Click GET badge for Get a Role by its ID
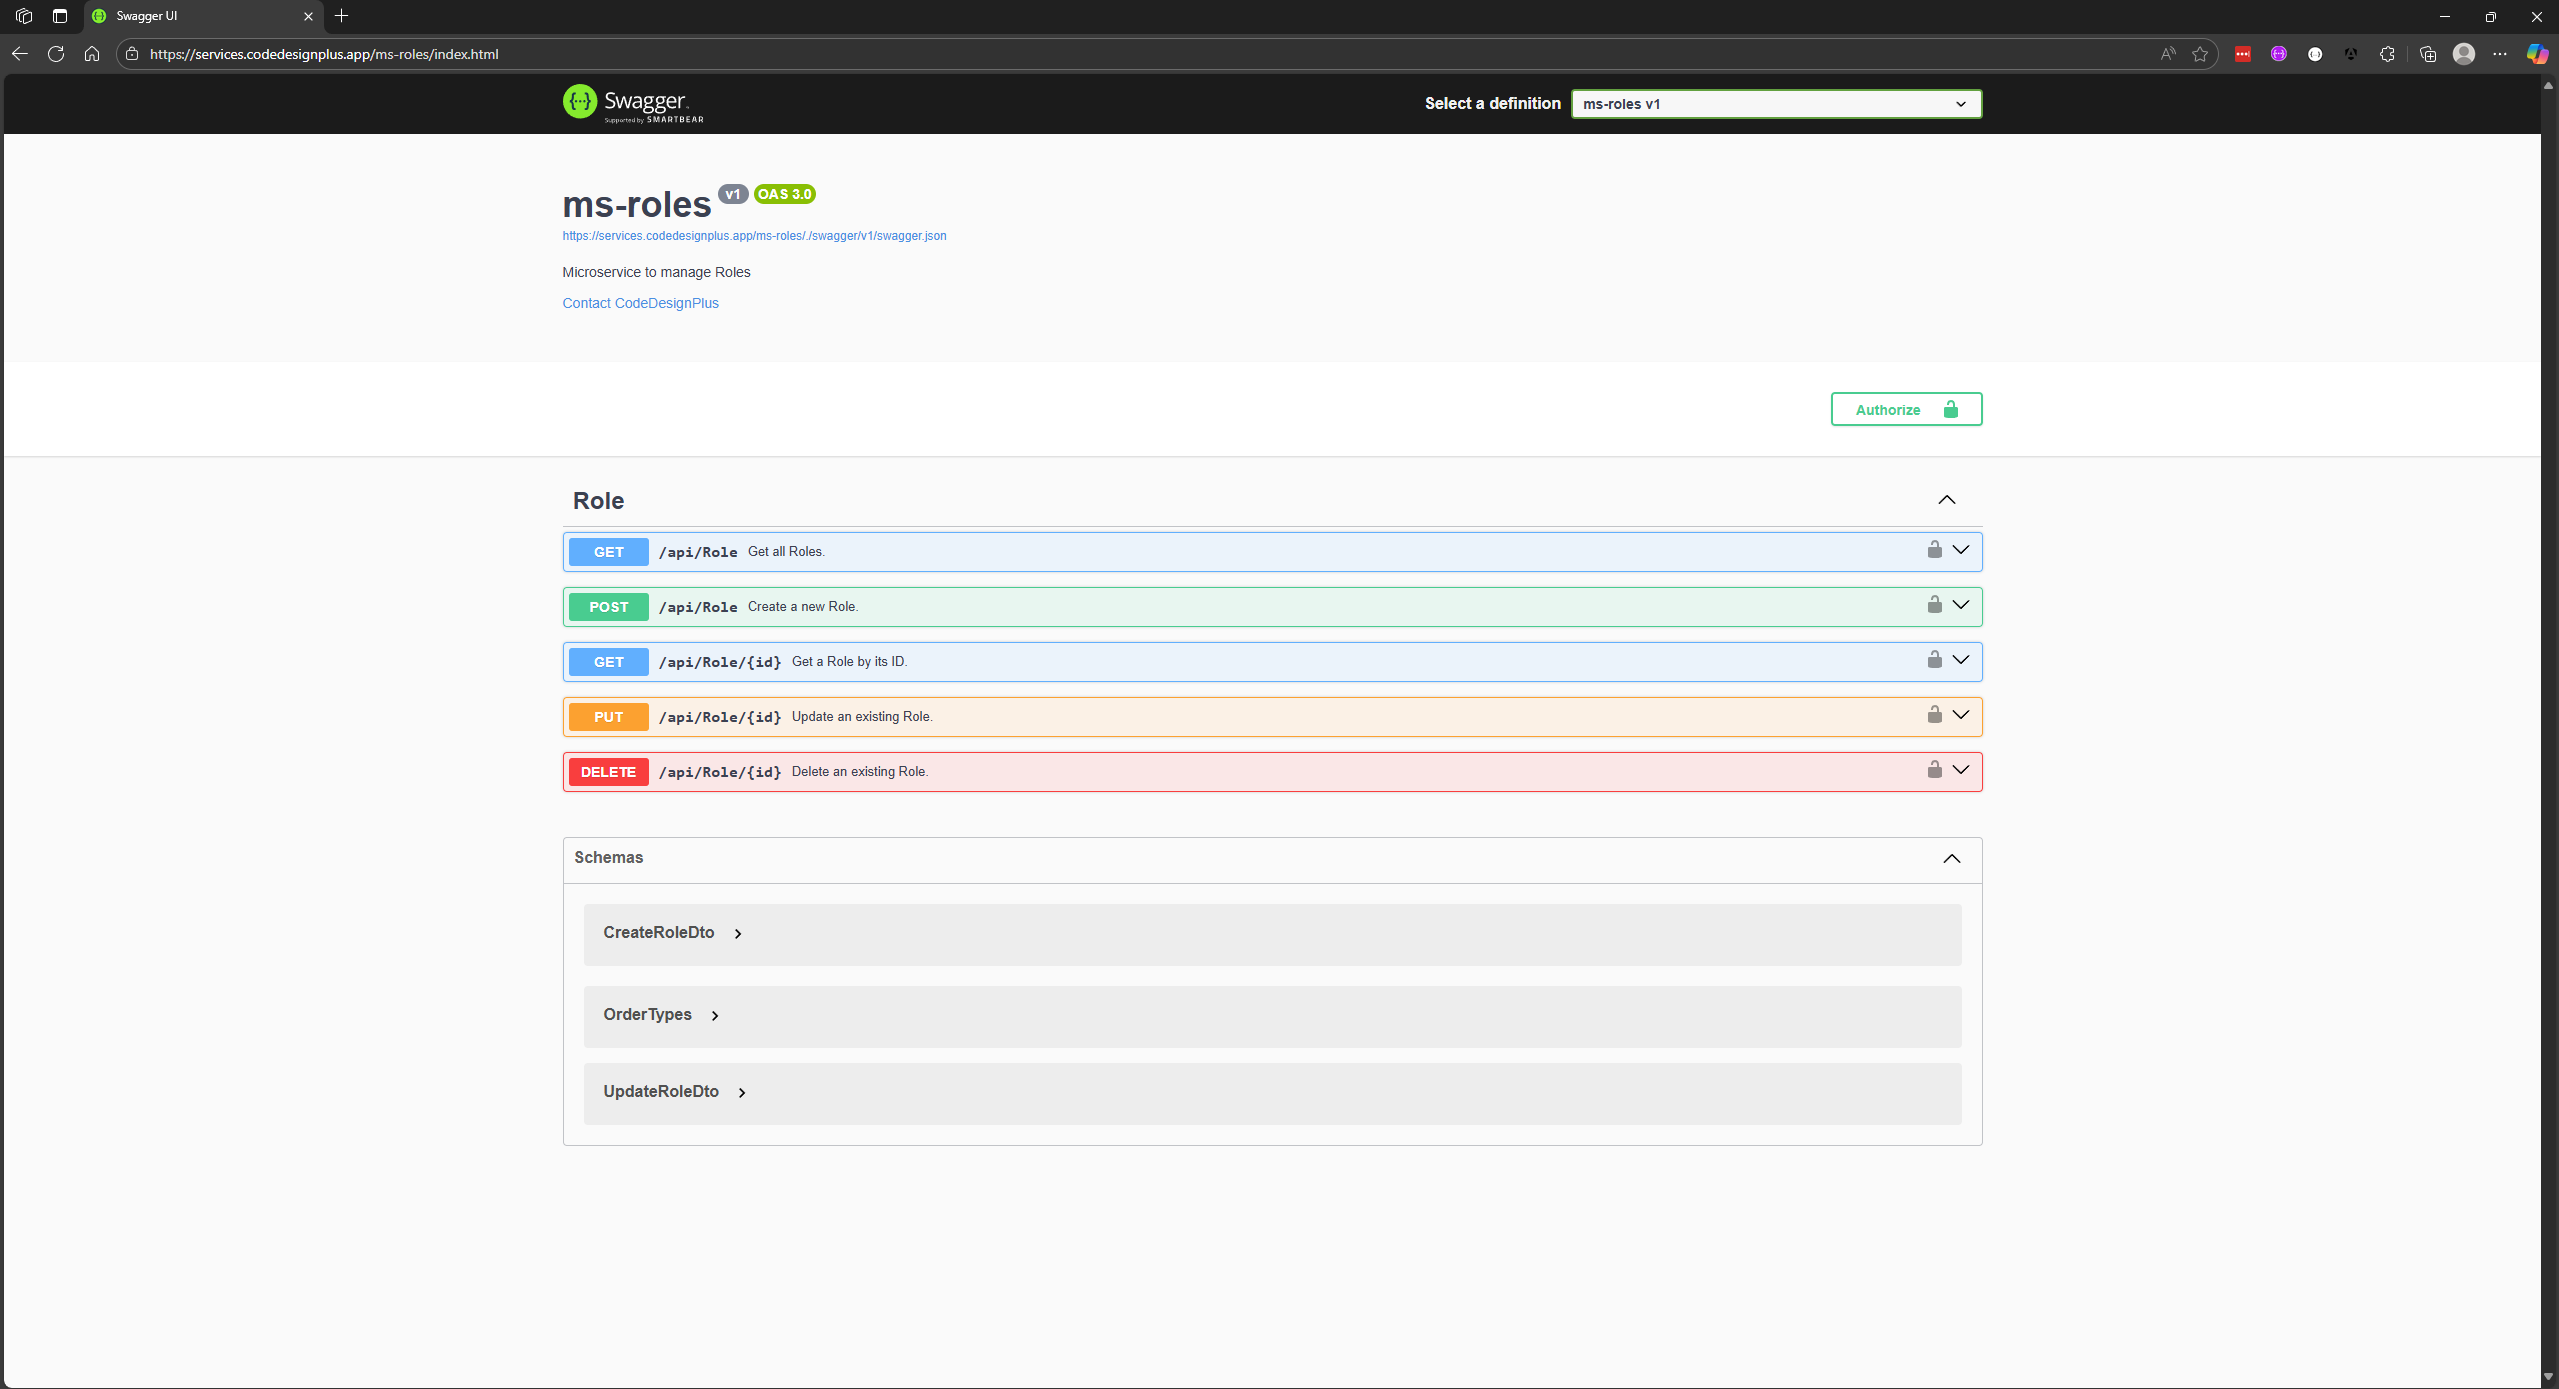The width and height of the screenshot is (2559, 1389). click(608, 662)
